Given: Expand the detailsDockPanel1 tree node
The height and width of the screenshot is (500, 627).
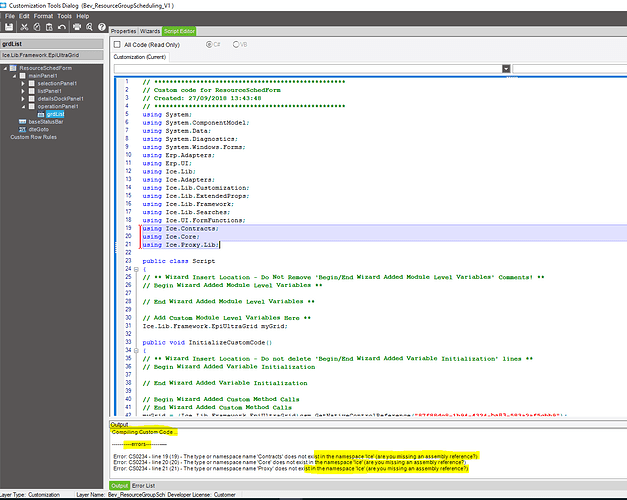Looking at the screenshot, I should pyautogui.click(x=23, y=99).
